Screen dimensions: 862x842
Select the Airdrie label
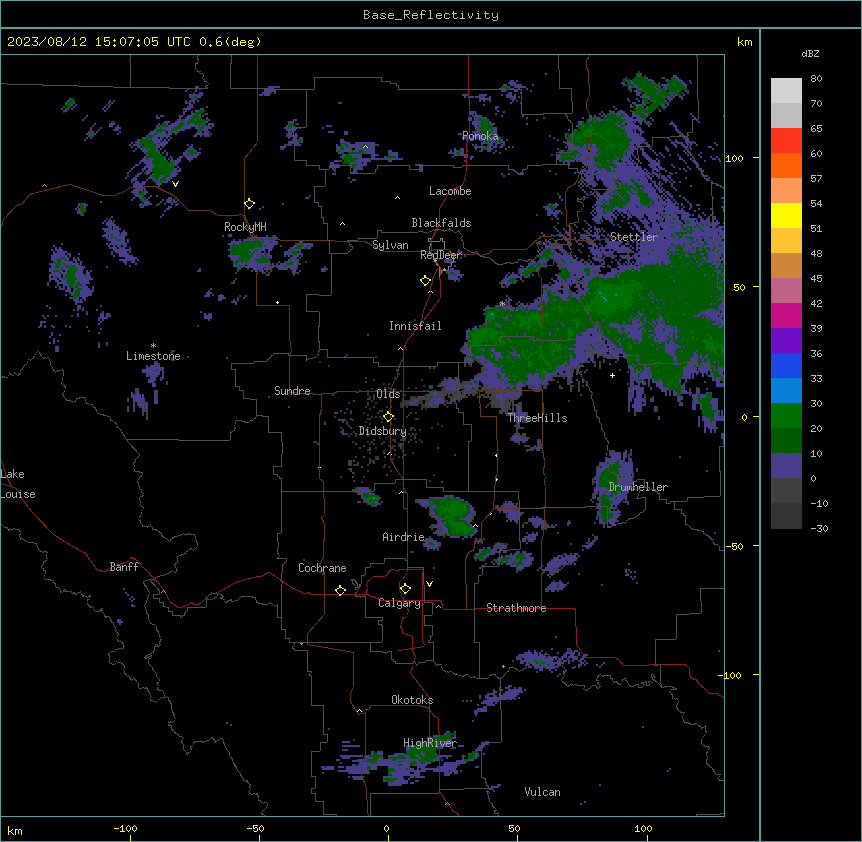pyautogui.click(x=404, y=537)
